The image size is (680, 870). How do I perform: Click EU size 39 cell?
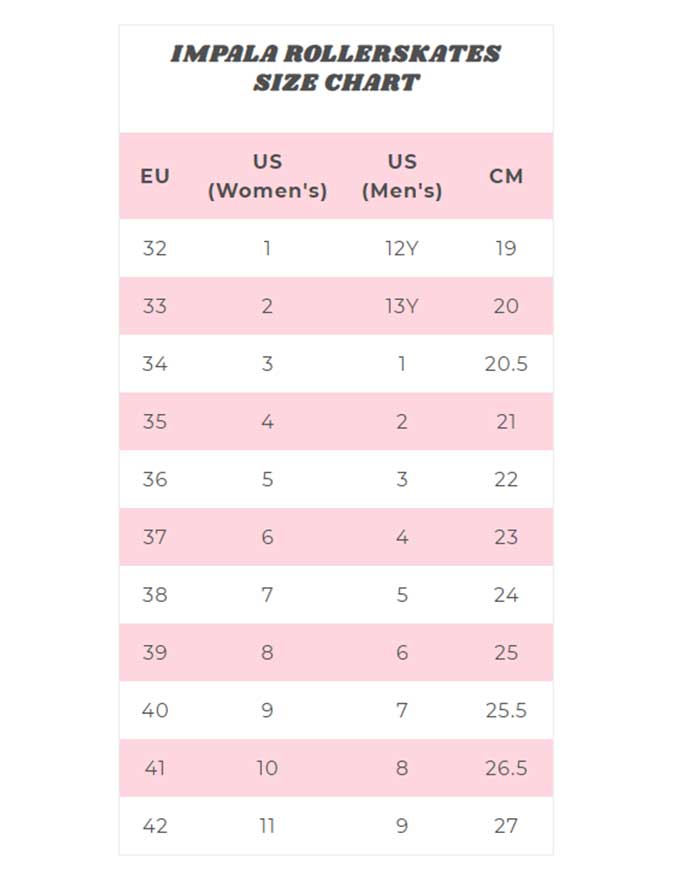(x=155, y=653)
